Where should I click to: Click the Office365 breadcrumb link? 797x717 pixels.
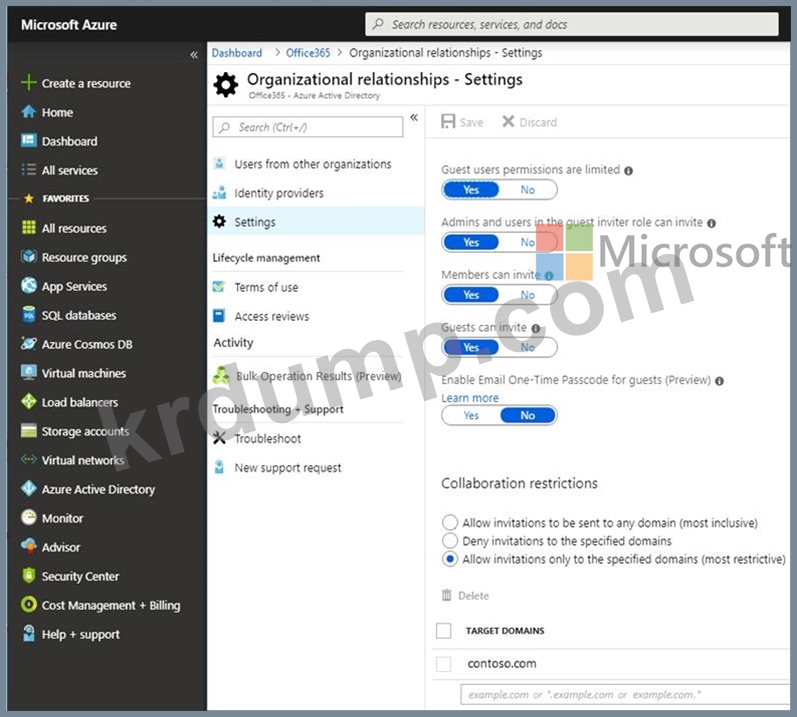point(308,53)
